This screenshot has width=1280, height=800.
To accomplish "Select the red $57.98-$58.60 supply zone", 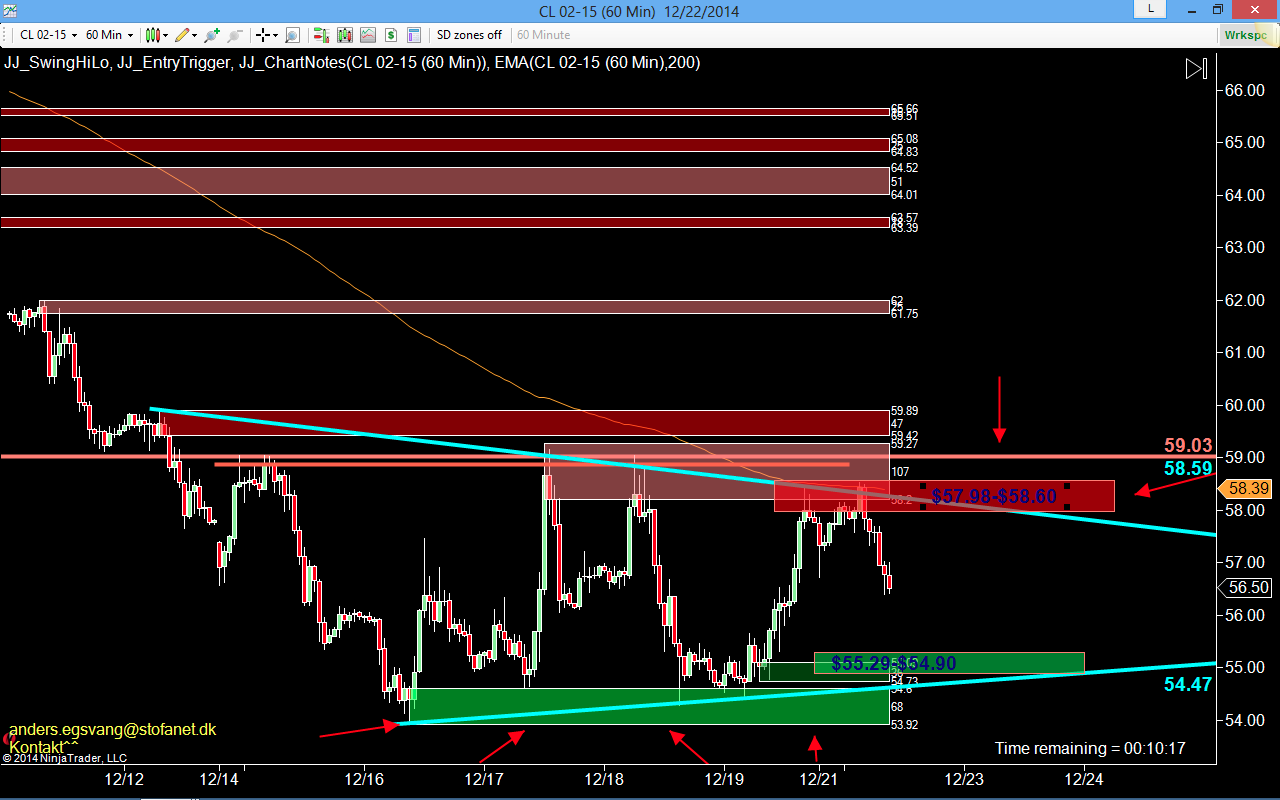I will click(944, 496).
